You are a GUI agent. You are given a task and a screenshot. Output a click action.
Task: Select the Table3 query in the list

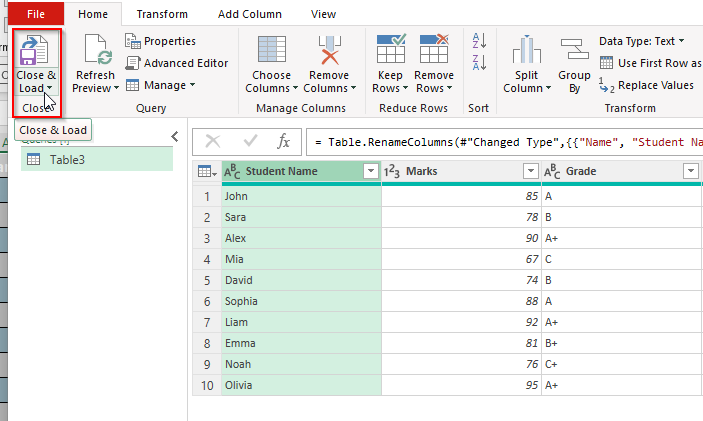68,160
